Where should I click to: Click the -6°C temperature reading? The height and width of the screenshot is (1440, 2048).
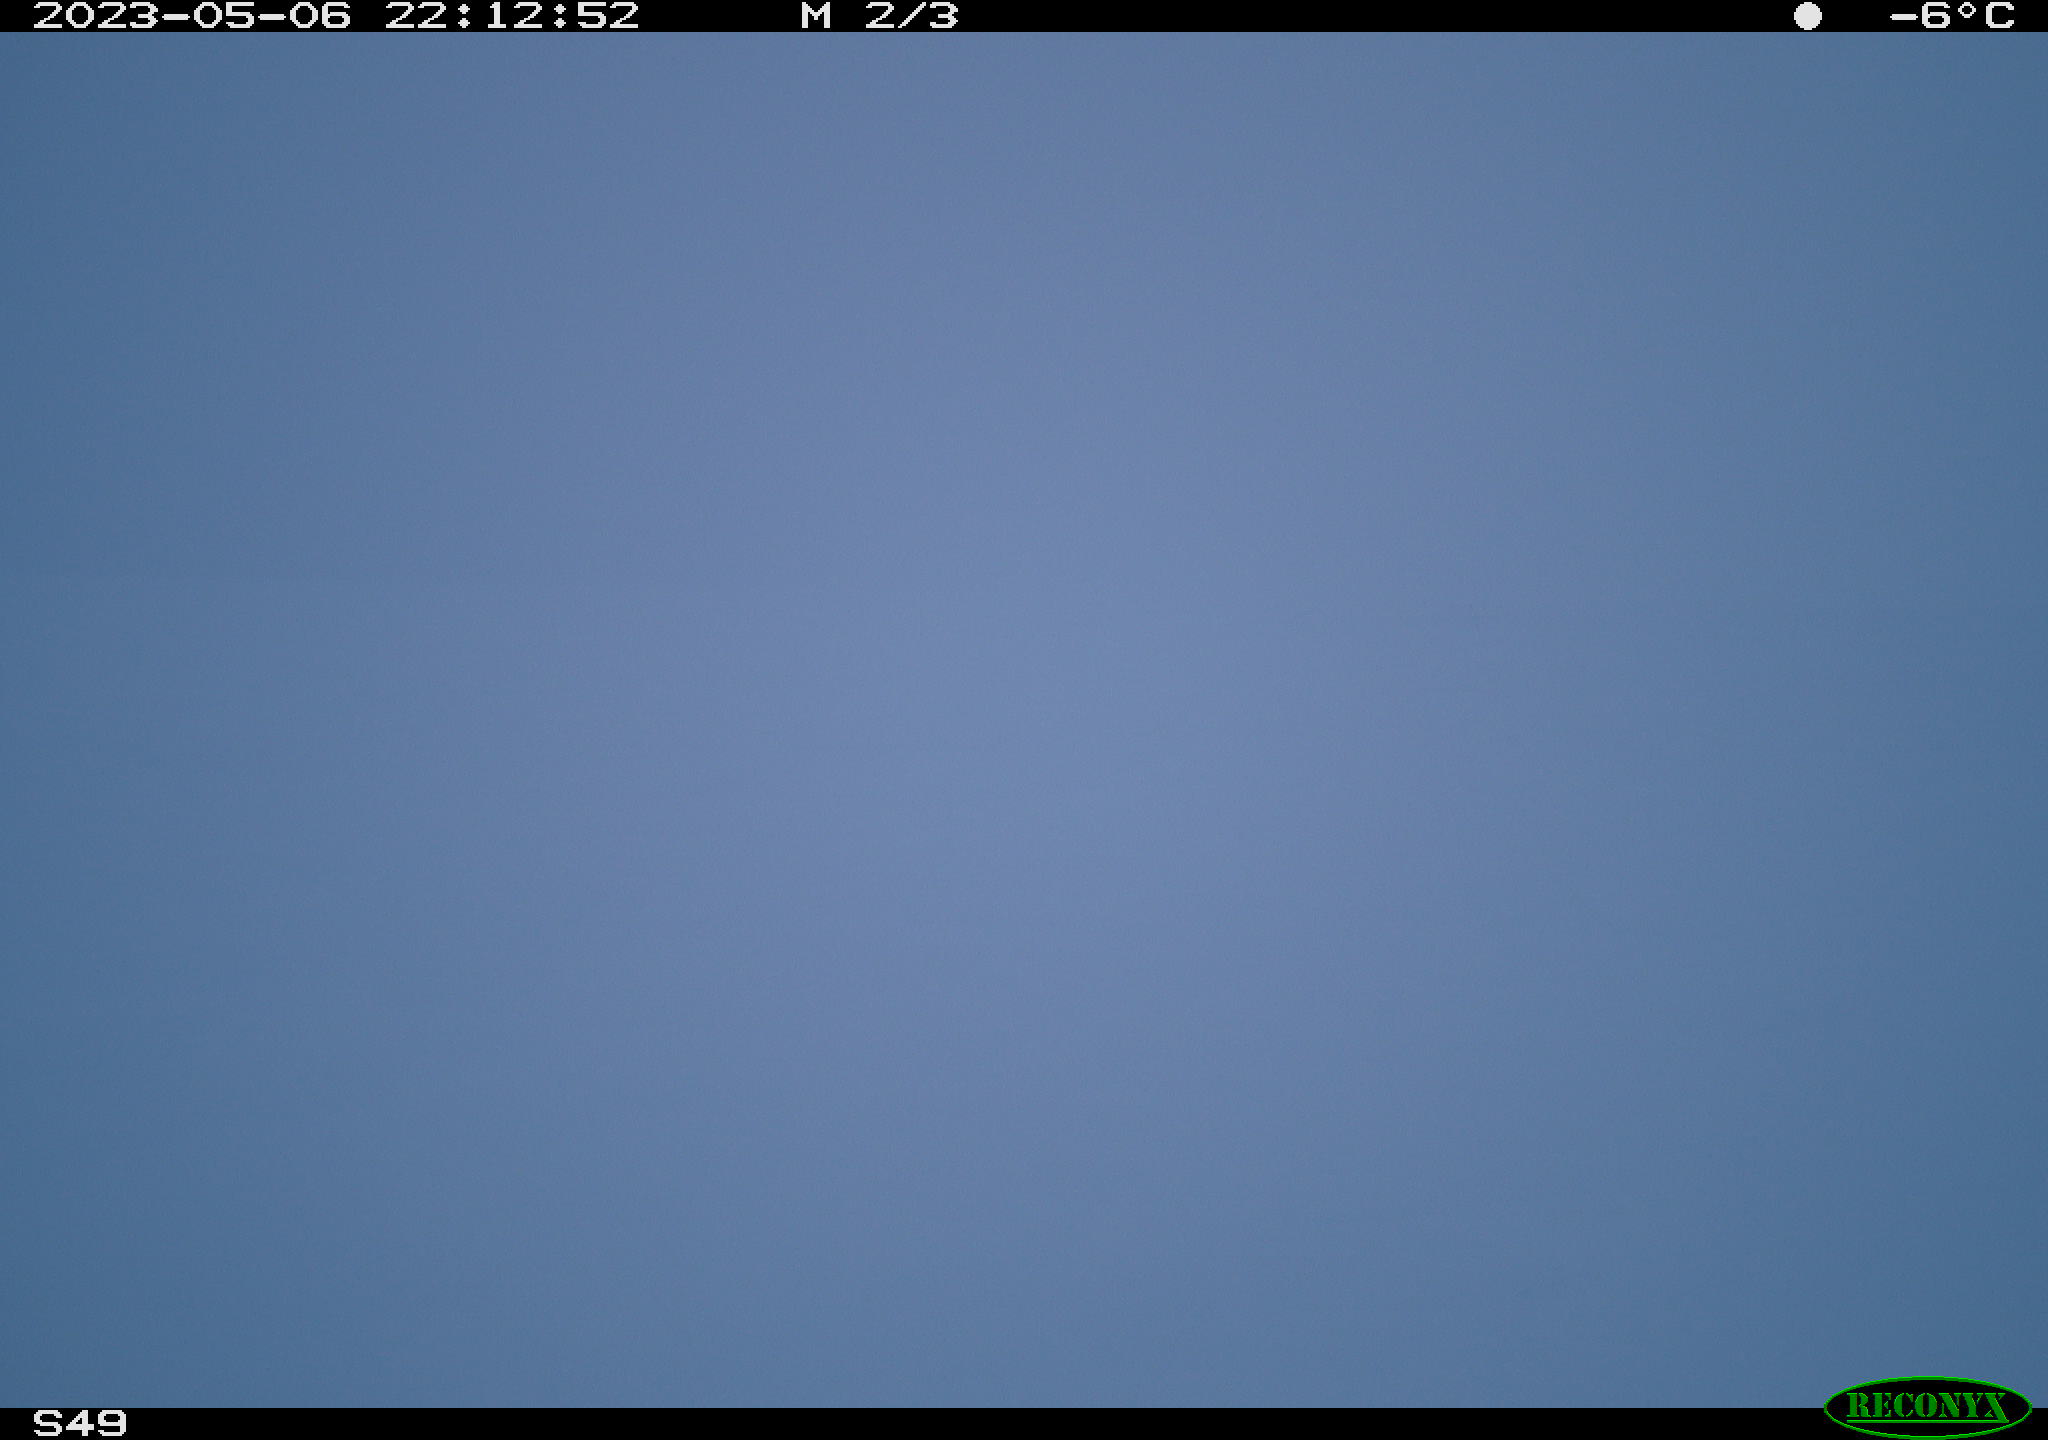(x=1951, y=16)
